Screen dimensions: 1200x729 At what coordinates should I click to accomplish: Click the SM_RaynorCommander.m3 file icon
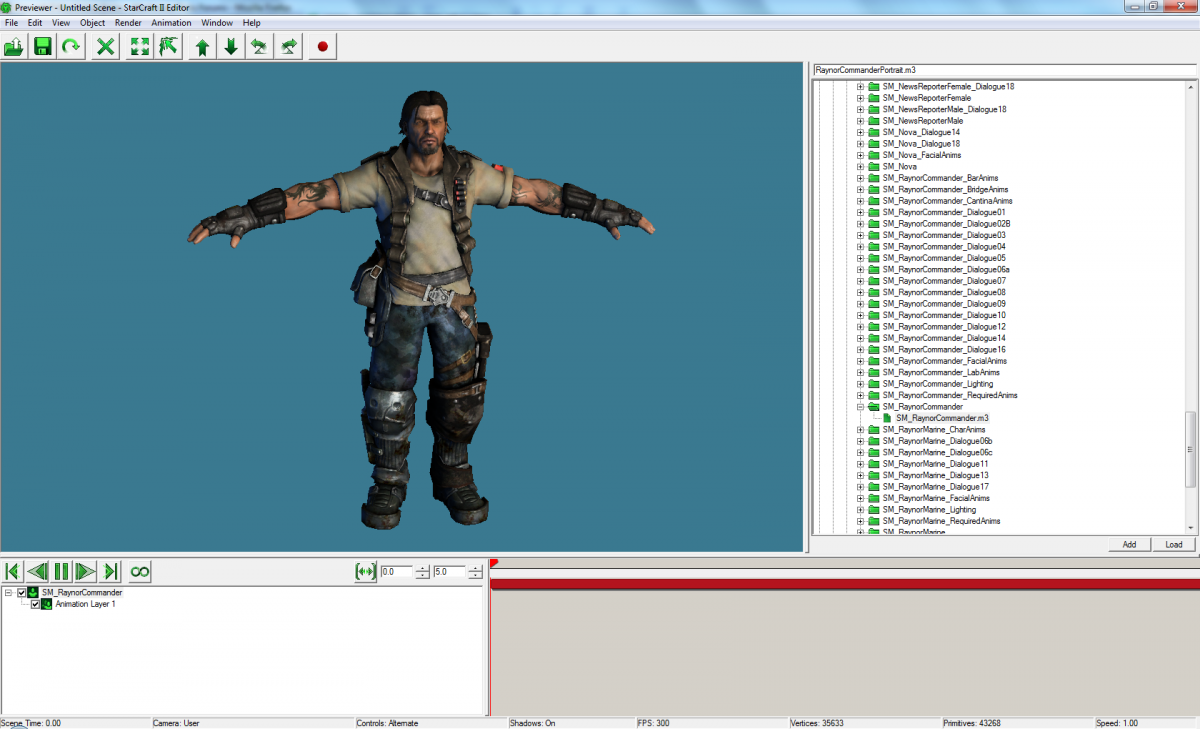pos(887,418)
